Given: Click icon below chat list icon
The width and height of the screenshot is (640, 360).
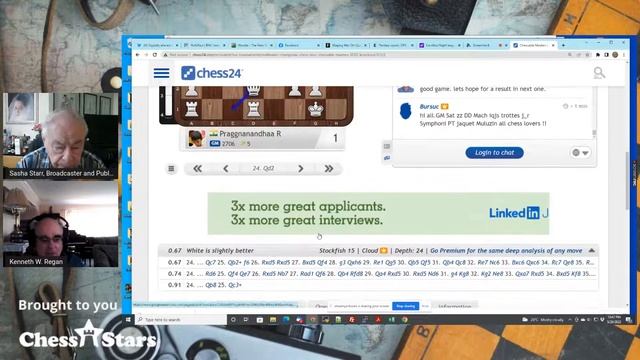Looking at the screenshot, I should 387,158.
